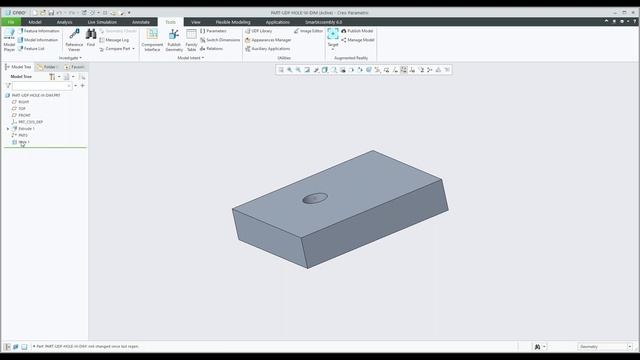Open the Flexible Modeling tab
Image resolution: width=640 pixels, height=360 pixels.
[233, 22]
